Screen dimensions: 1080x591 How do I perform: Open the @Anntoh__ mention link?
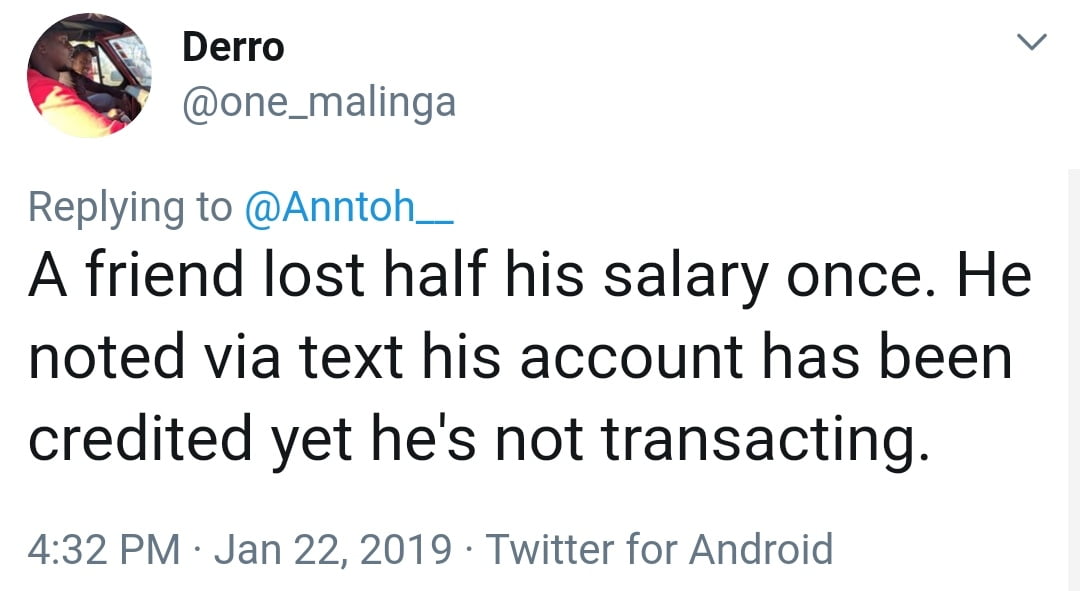point(349,206)
